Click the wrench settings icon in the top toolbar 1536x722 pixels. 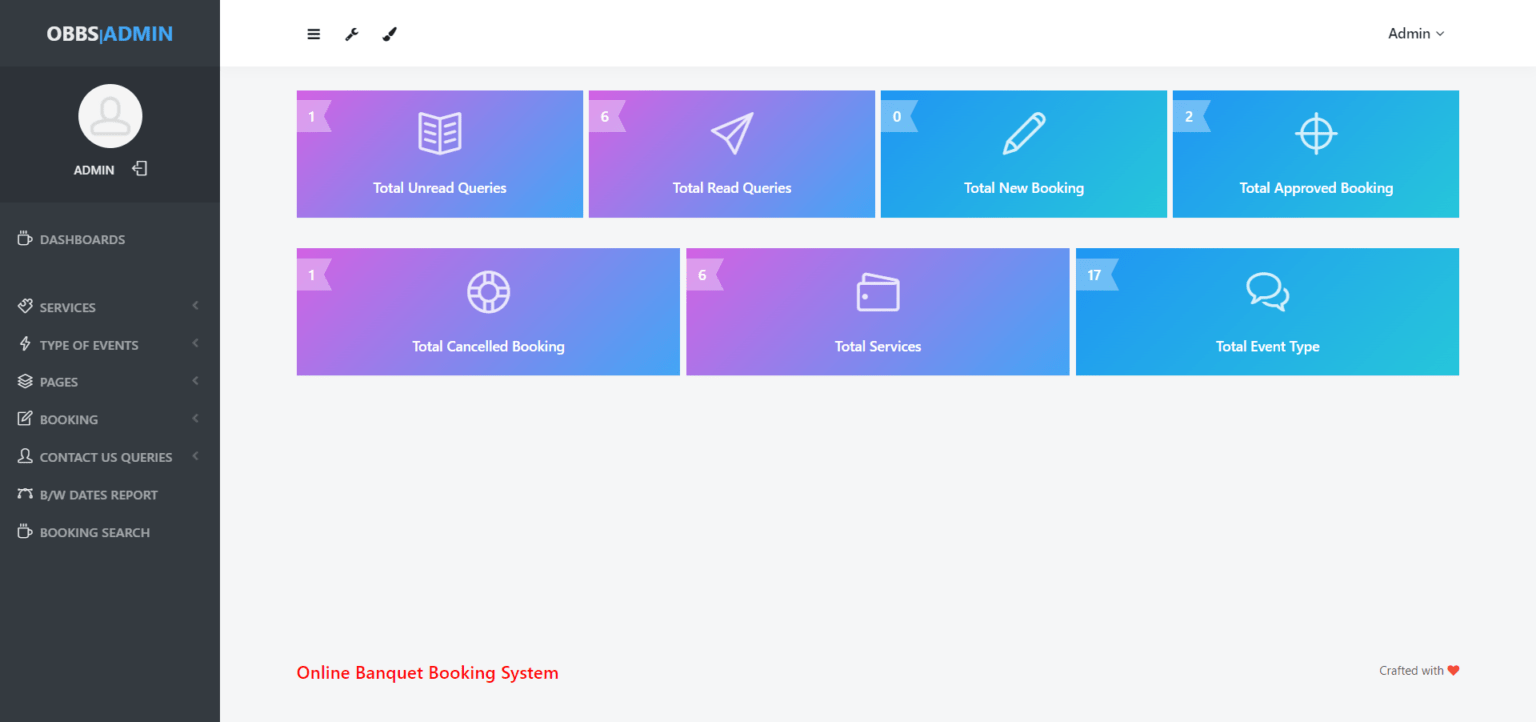click(351, 33)
